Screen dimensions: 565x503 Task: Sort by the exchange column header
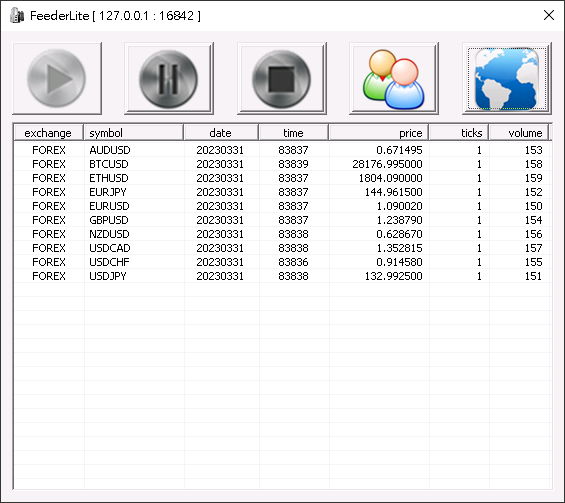[x=48, y=133]
